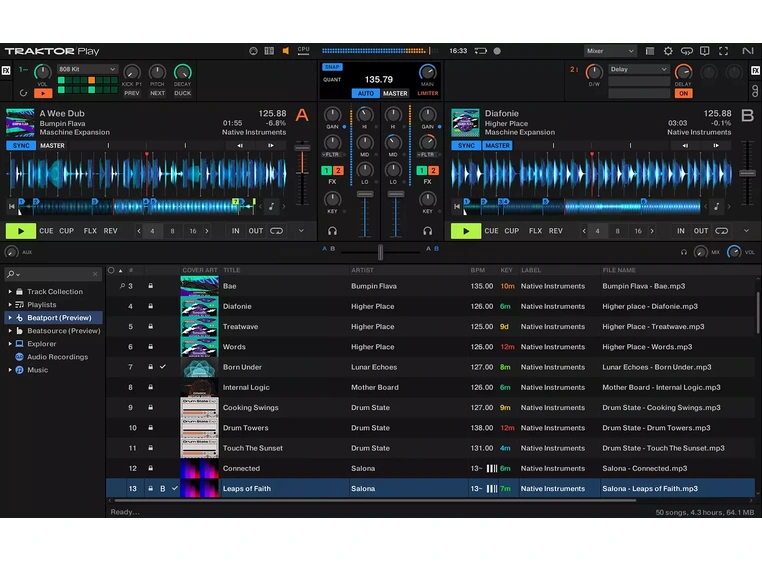Click Deck A headphone cue icon
762x562 pixels.
pyautogui.click(x=332, y=231)
